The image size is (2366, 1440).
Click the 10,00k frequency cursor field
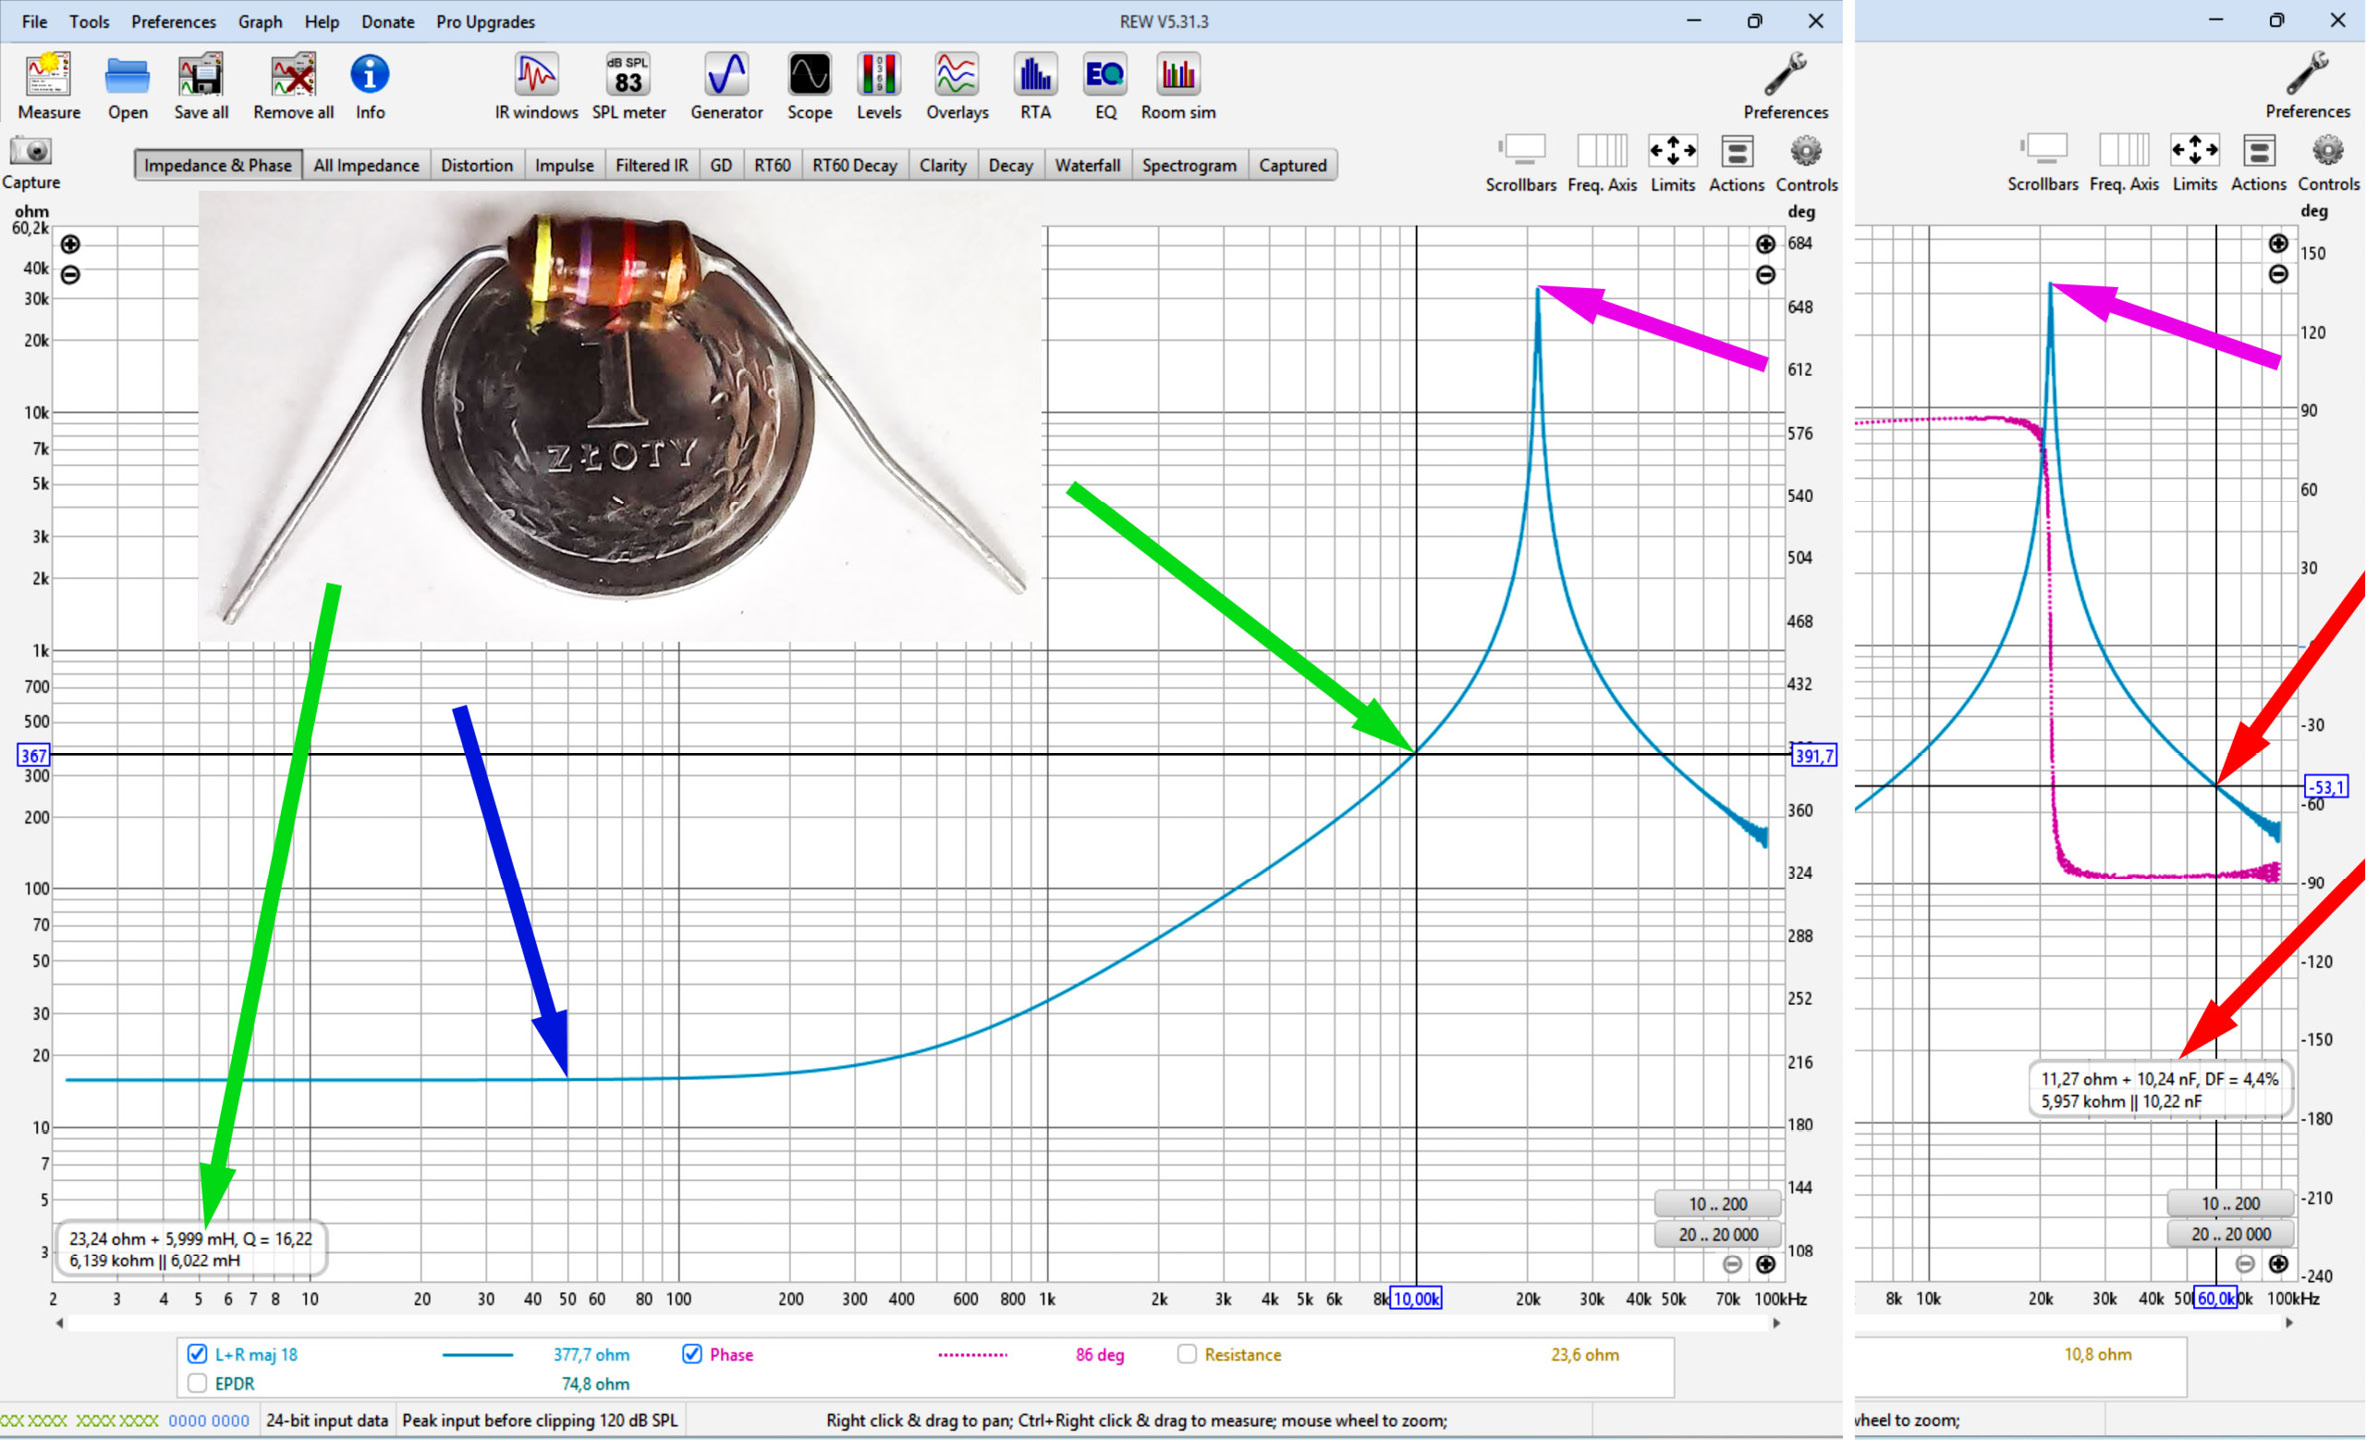[x=1416, y=1298]
